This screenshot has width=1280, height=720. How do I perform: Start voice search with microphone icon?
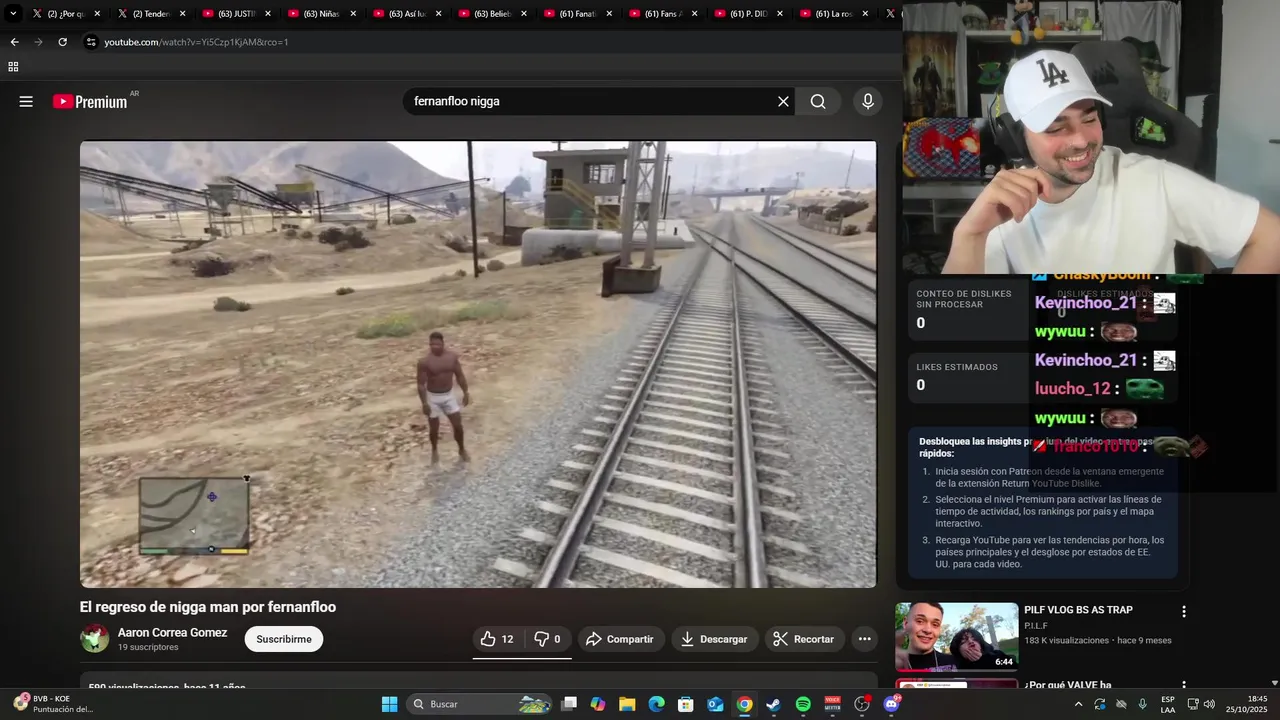pyautogui.click(x=868, y=101)
